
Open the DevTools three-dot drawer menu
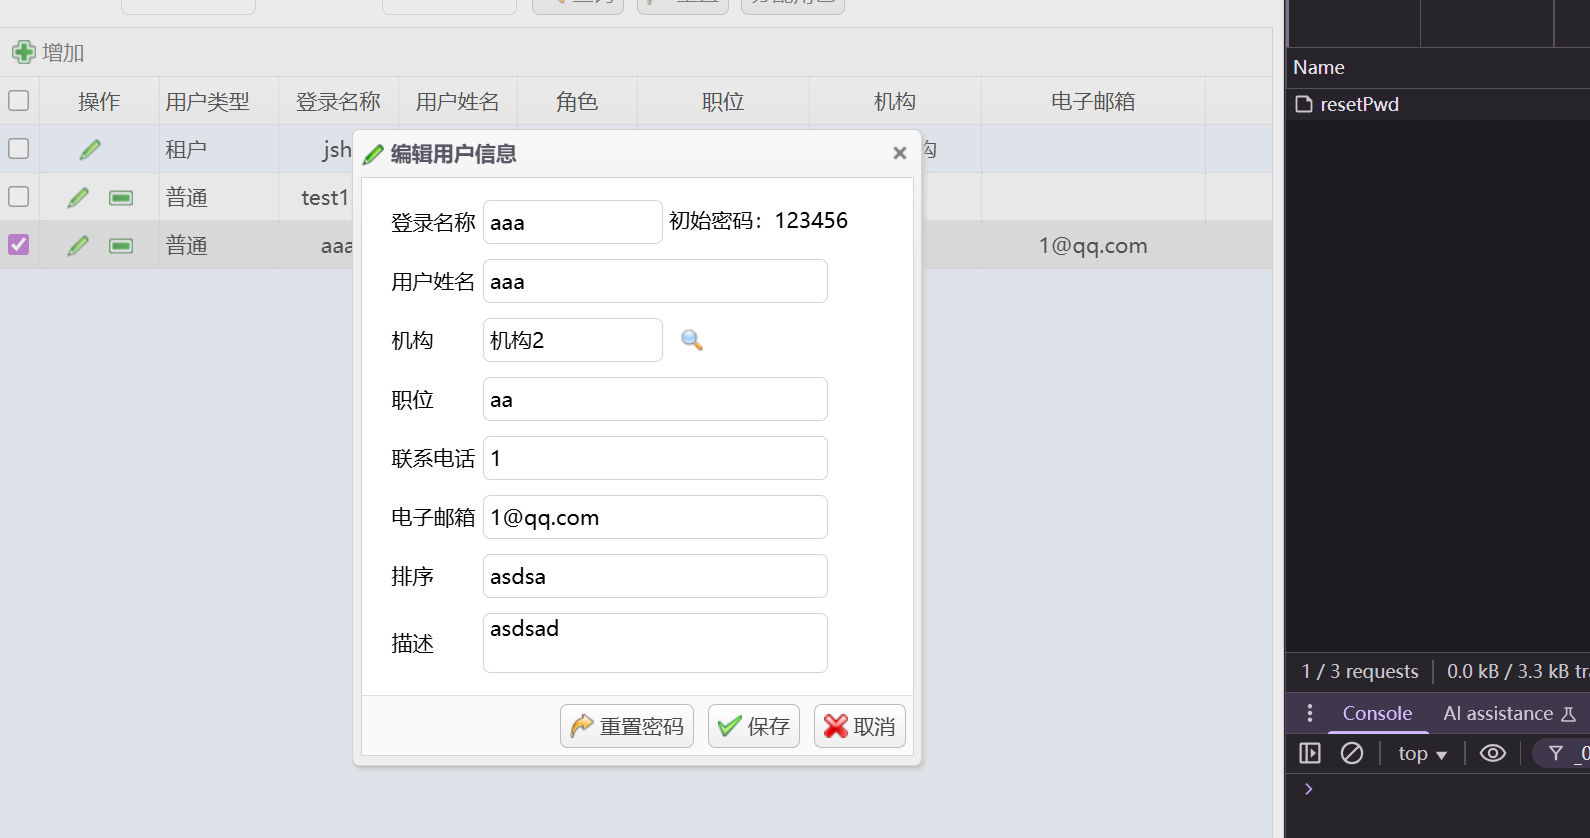[x=1309, y=713]
